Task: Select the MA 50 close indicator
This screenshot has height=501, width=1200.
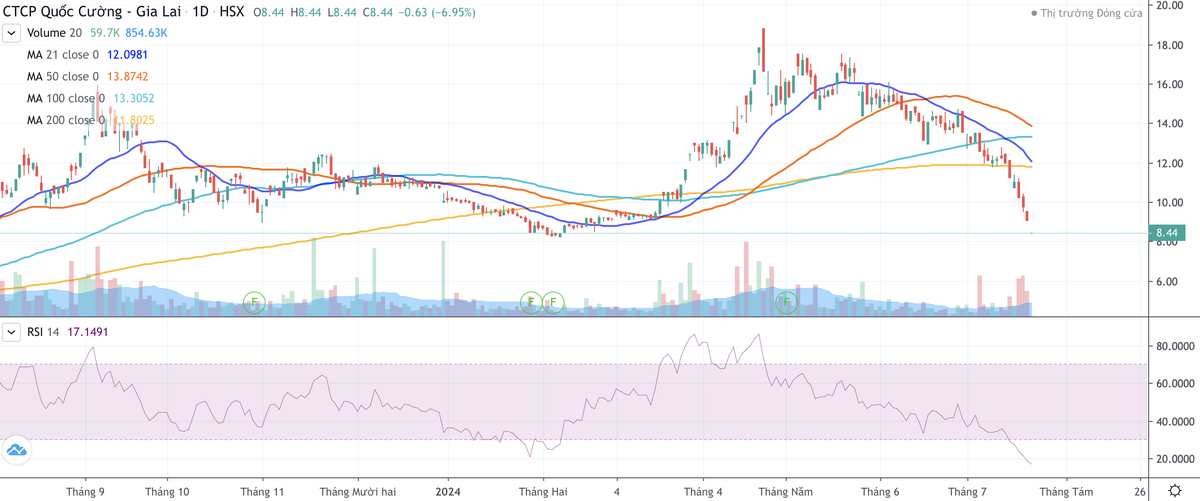Action: 62,76
